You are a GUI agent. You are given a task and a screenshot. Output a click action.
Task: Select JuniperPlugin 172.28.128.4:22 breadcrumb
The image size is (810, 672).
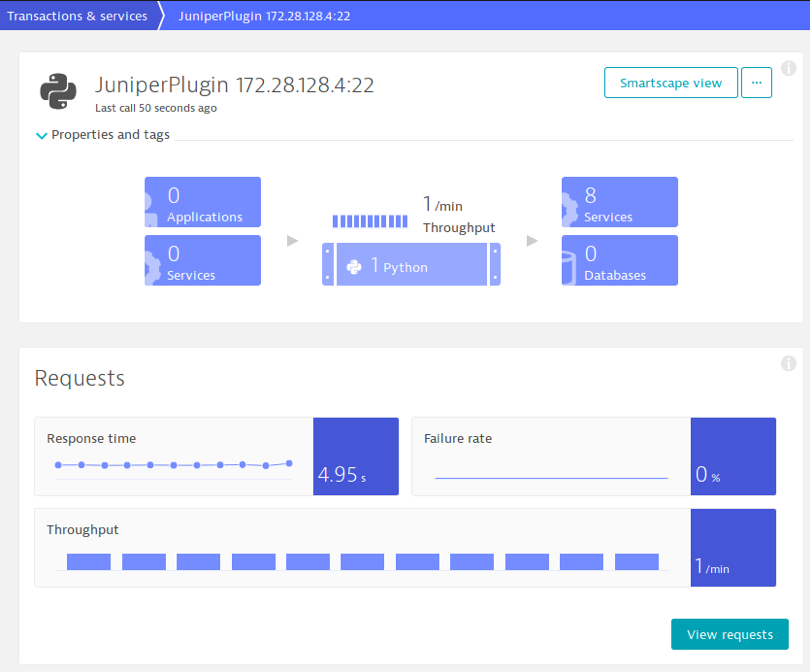[264, 16]
